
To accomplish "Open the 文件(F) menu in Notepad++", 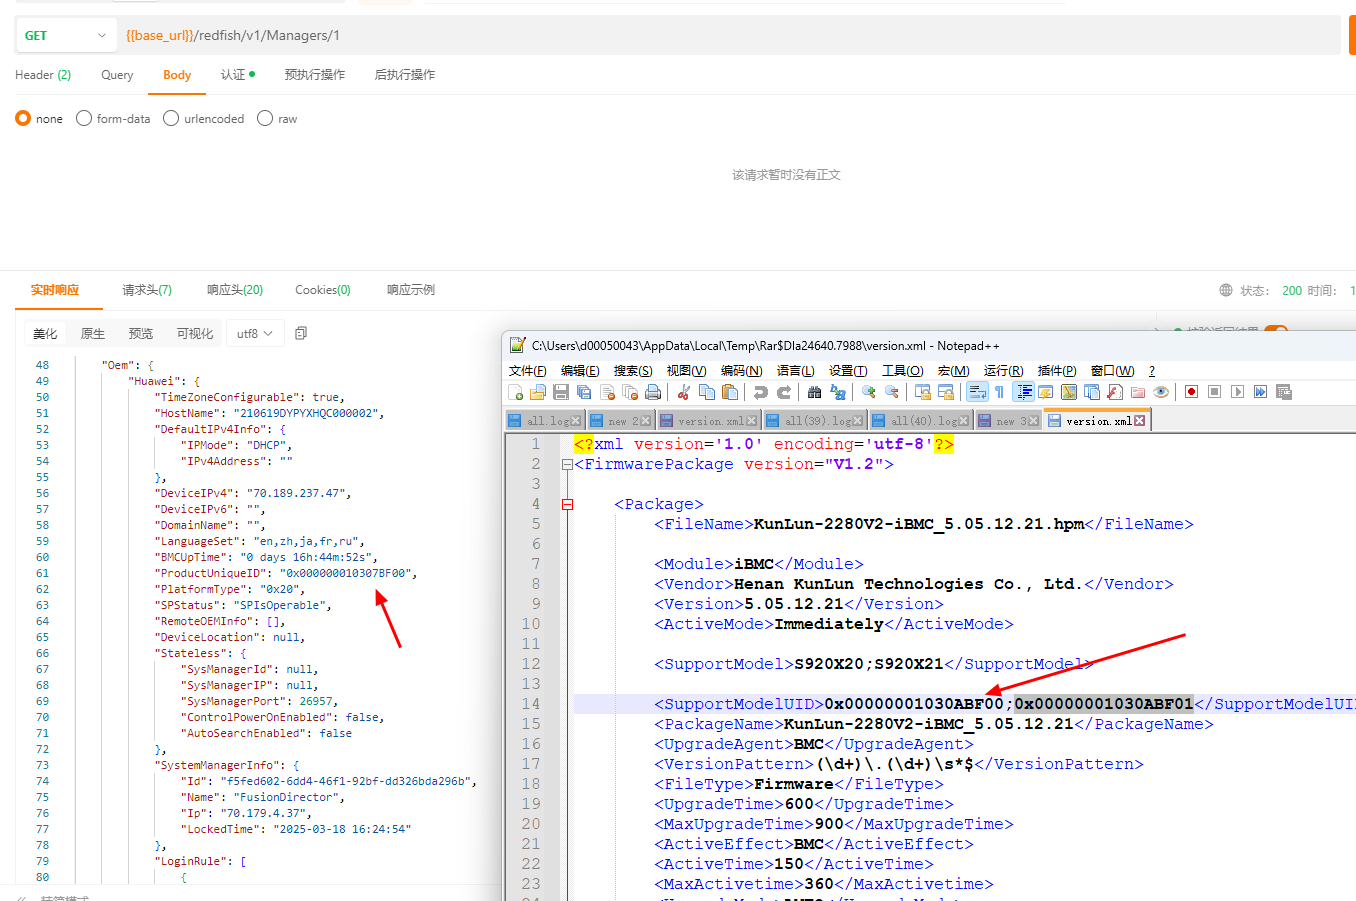I will pyautogui.click(x=527, y=371).
